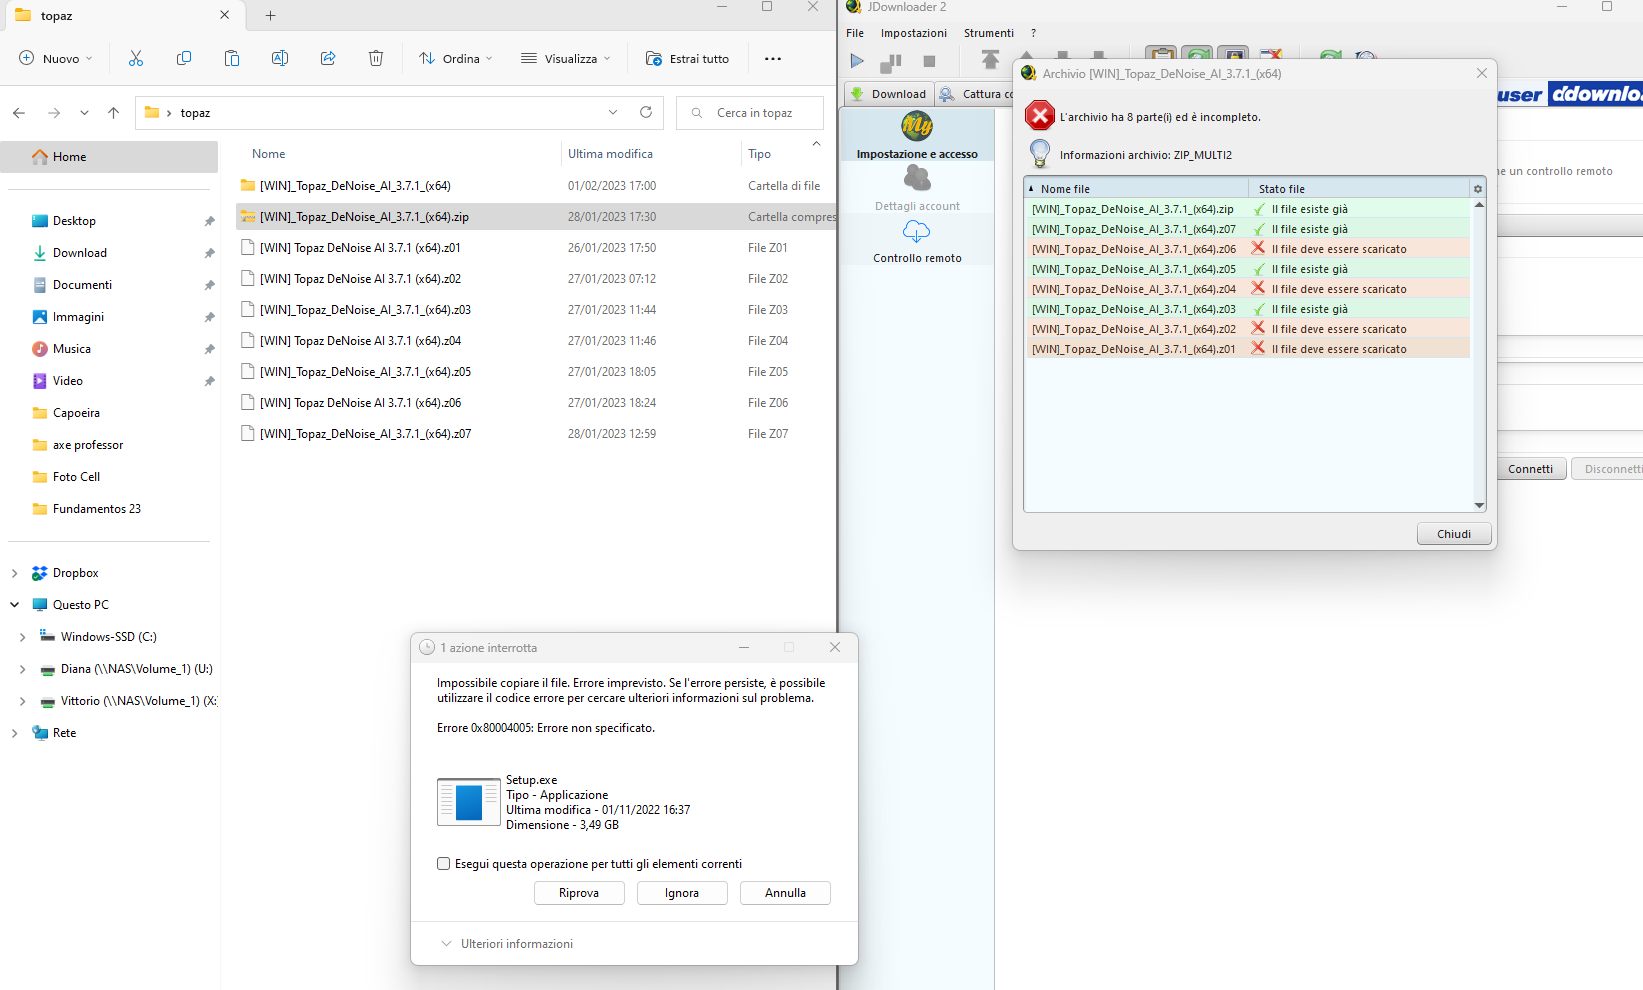The height and width of the screenshot is (990, 1643).
Task: Check Esegui questa operazione per tutti gli elementi
Action: point(443,864)
